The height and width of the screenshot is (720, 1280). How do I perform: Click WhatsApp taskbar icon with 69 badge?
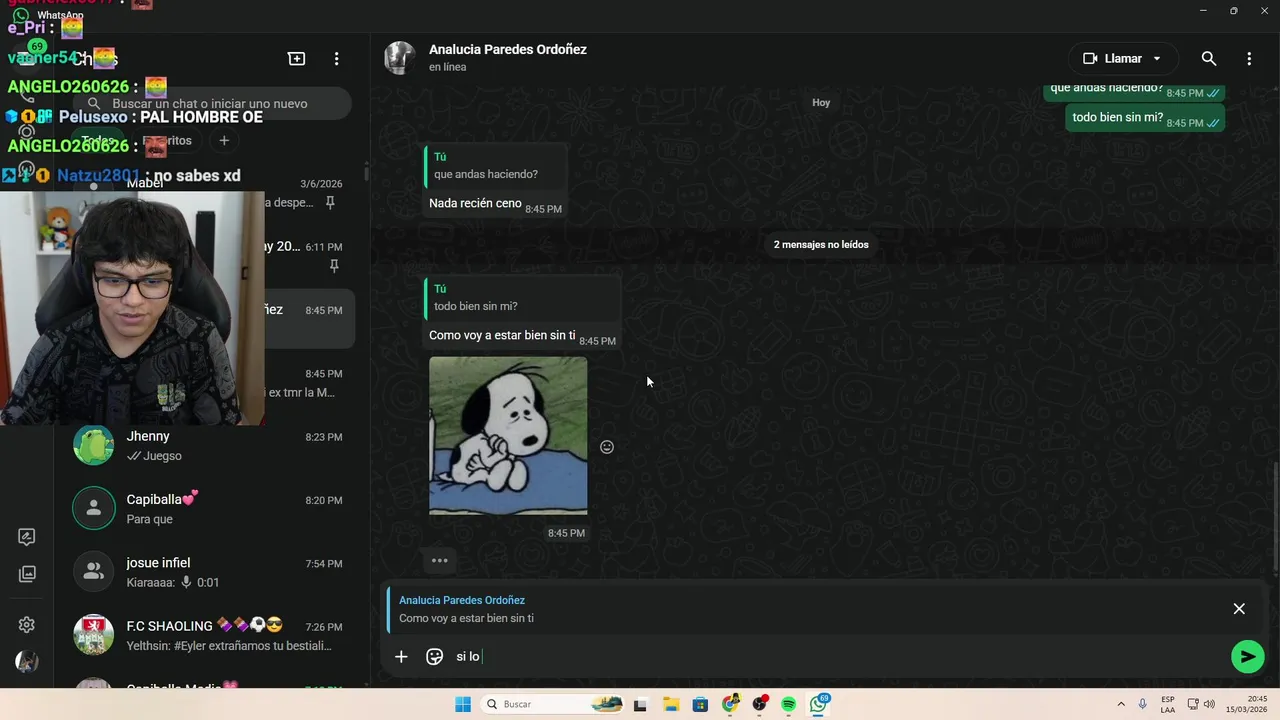pyautogui.click(x=819, y=704)
